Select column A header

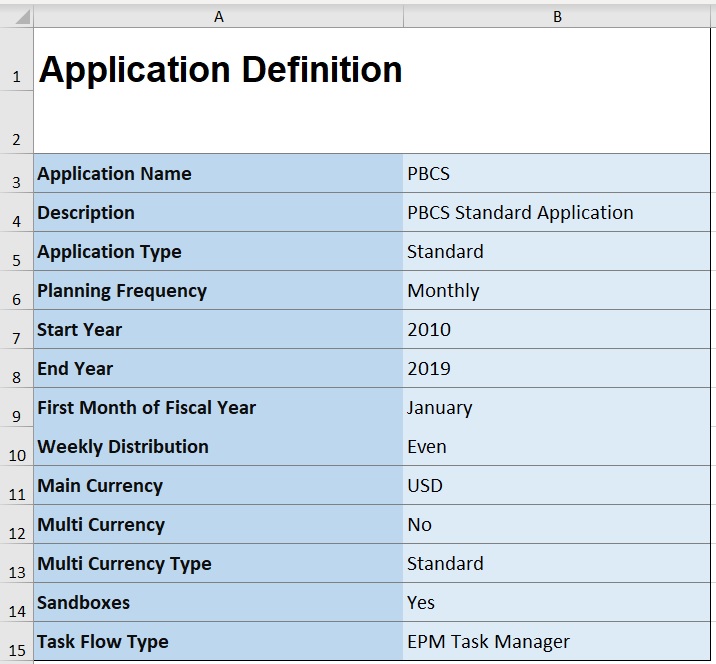[218, 17]
